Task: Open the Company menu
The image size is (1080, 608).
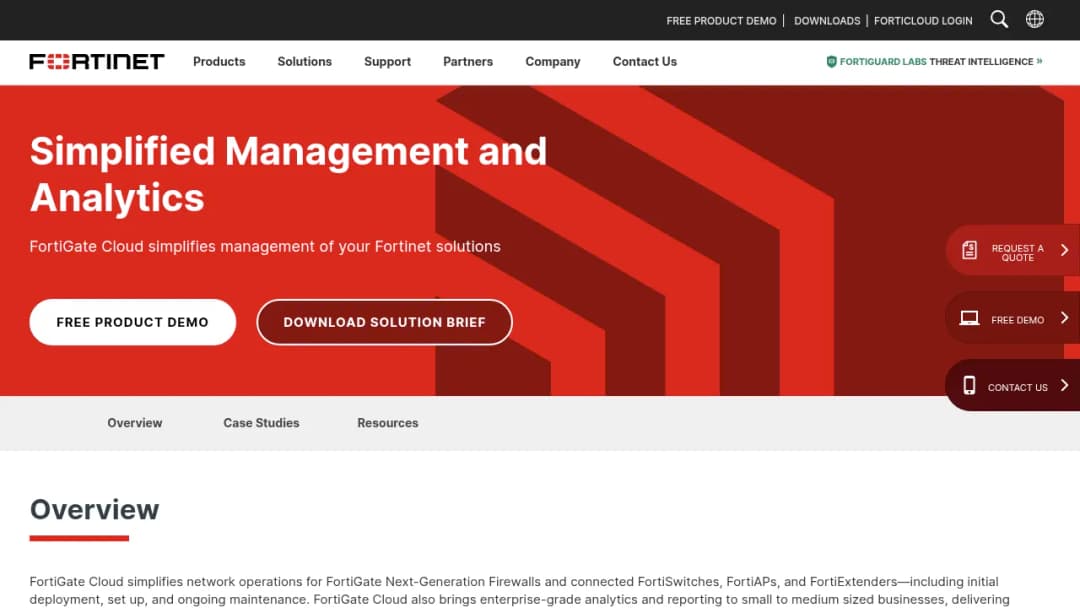Action: click(x=552, y=62)
